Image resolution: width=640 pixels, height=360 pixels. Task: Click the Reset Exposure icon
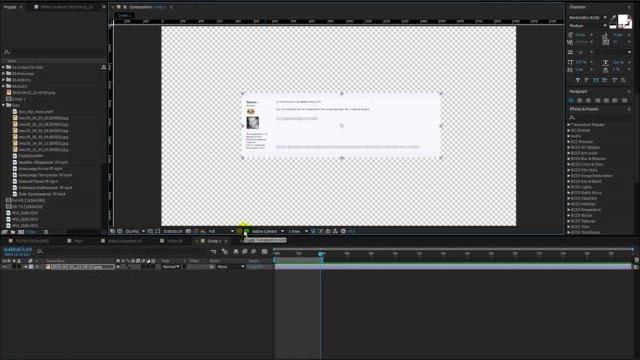click(343, 231)
